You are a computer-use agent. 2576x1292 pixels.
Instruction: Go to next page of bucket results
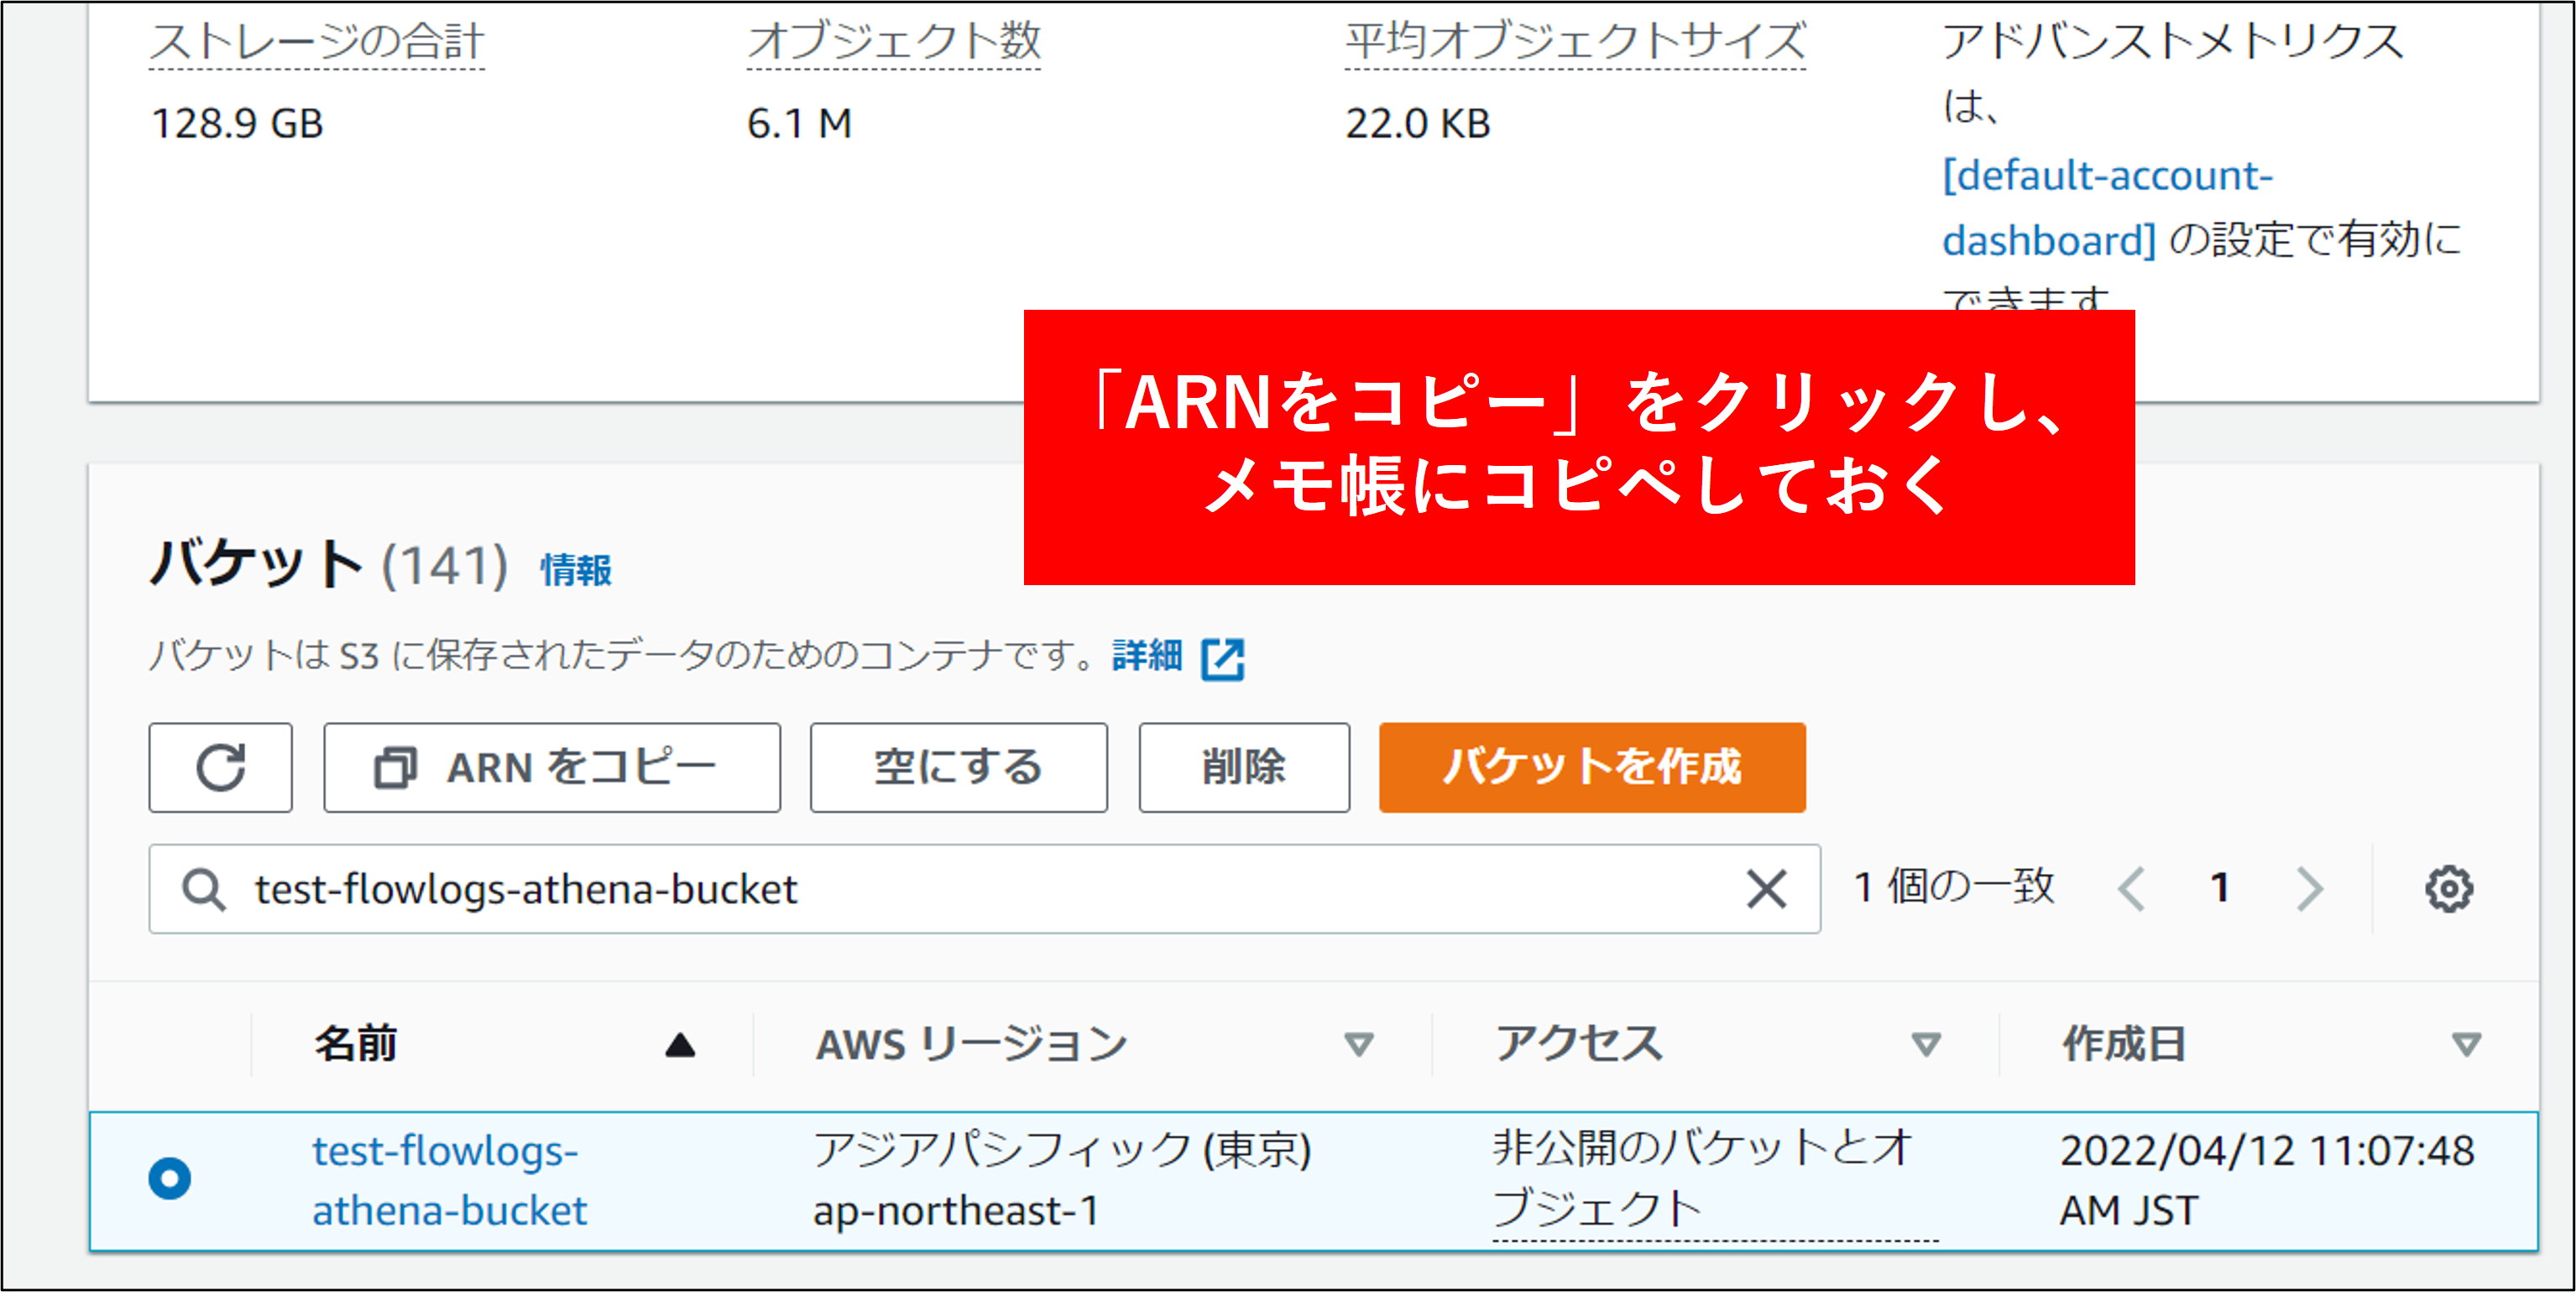click(x=2309, y=888)
